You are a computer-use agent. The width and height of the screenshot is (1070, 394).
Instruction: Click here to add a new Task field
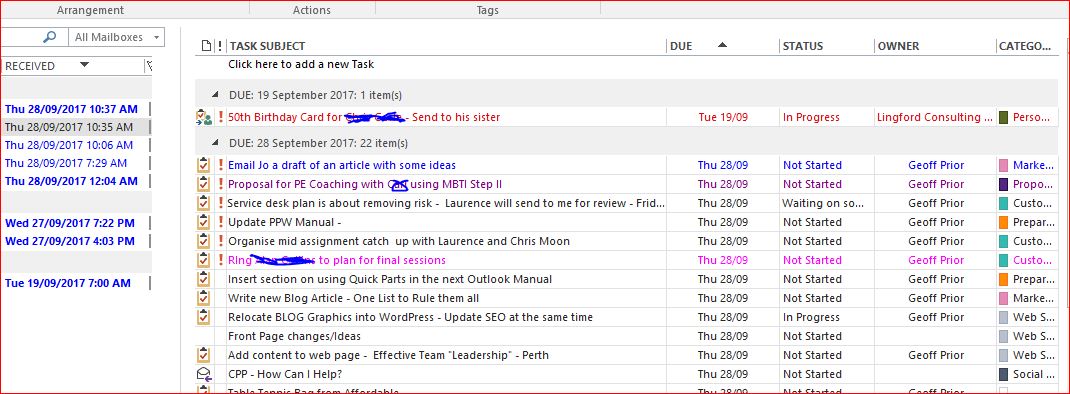click(300, 65)
